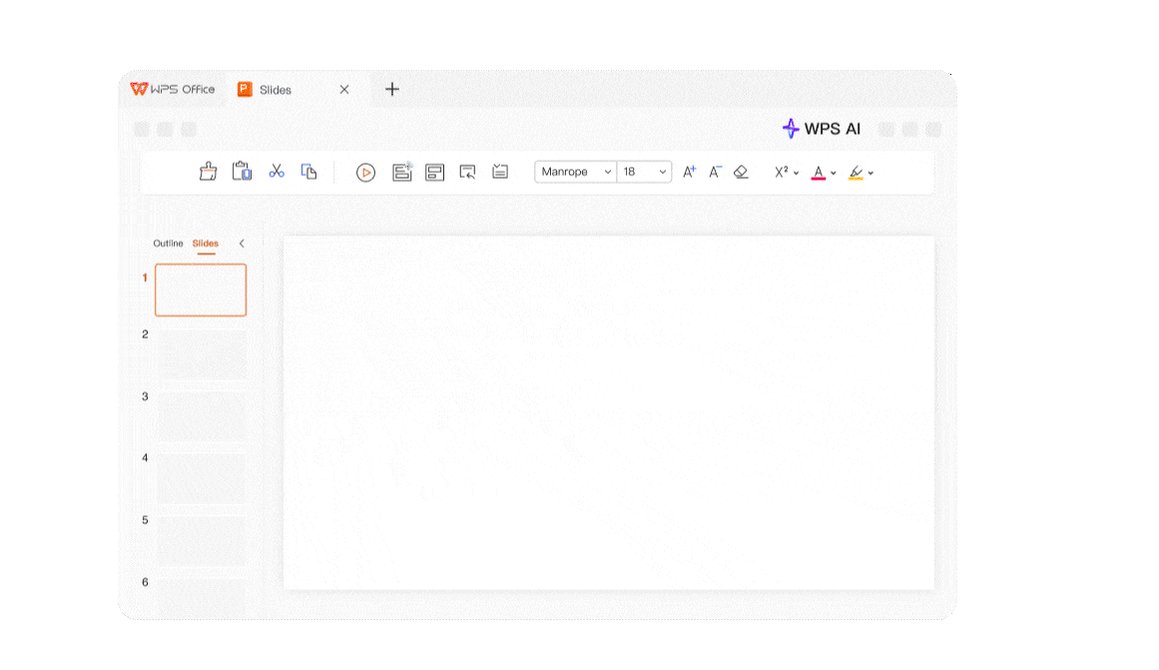1159x670 pixels.
Task: Click the section list icon
Action: point(500,172)
